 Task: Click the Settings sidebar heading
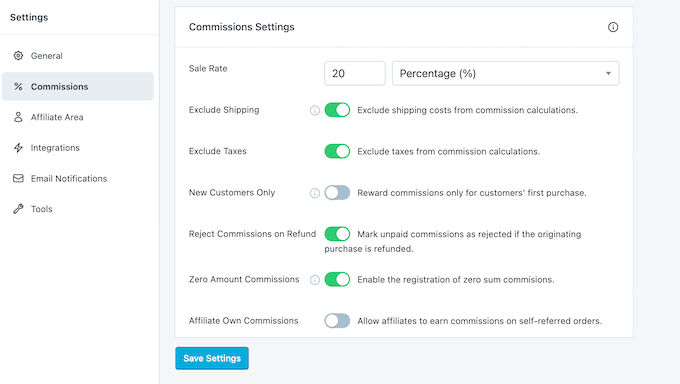[x=29, y=17]
